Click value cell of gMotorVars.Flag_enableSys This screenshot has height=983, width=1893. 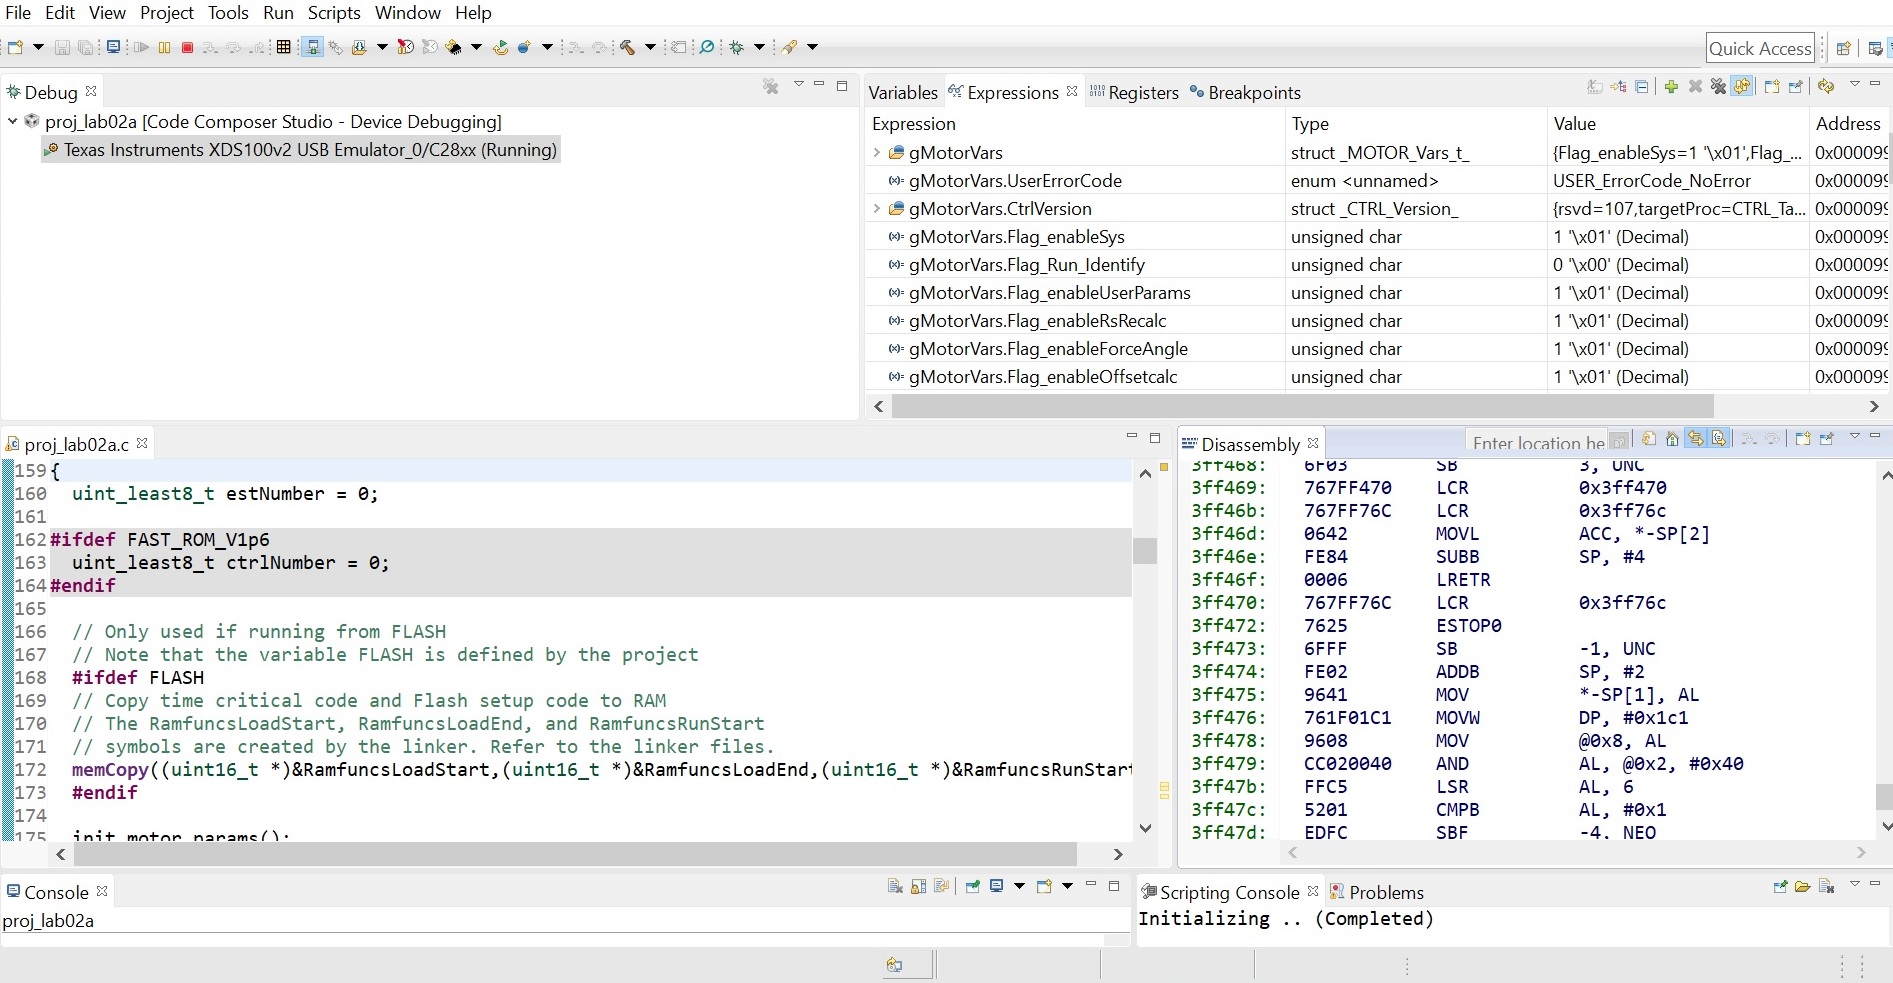click(1677, 237)
